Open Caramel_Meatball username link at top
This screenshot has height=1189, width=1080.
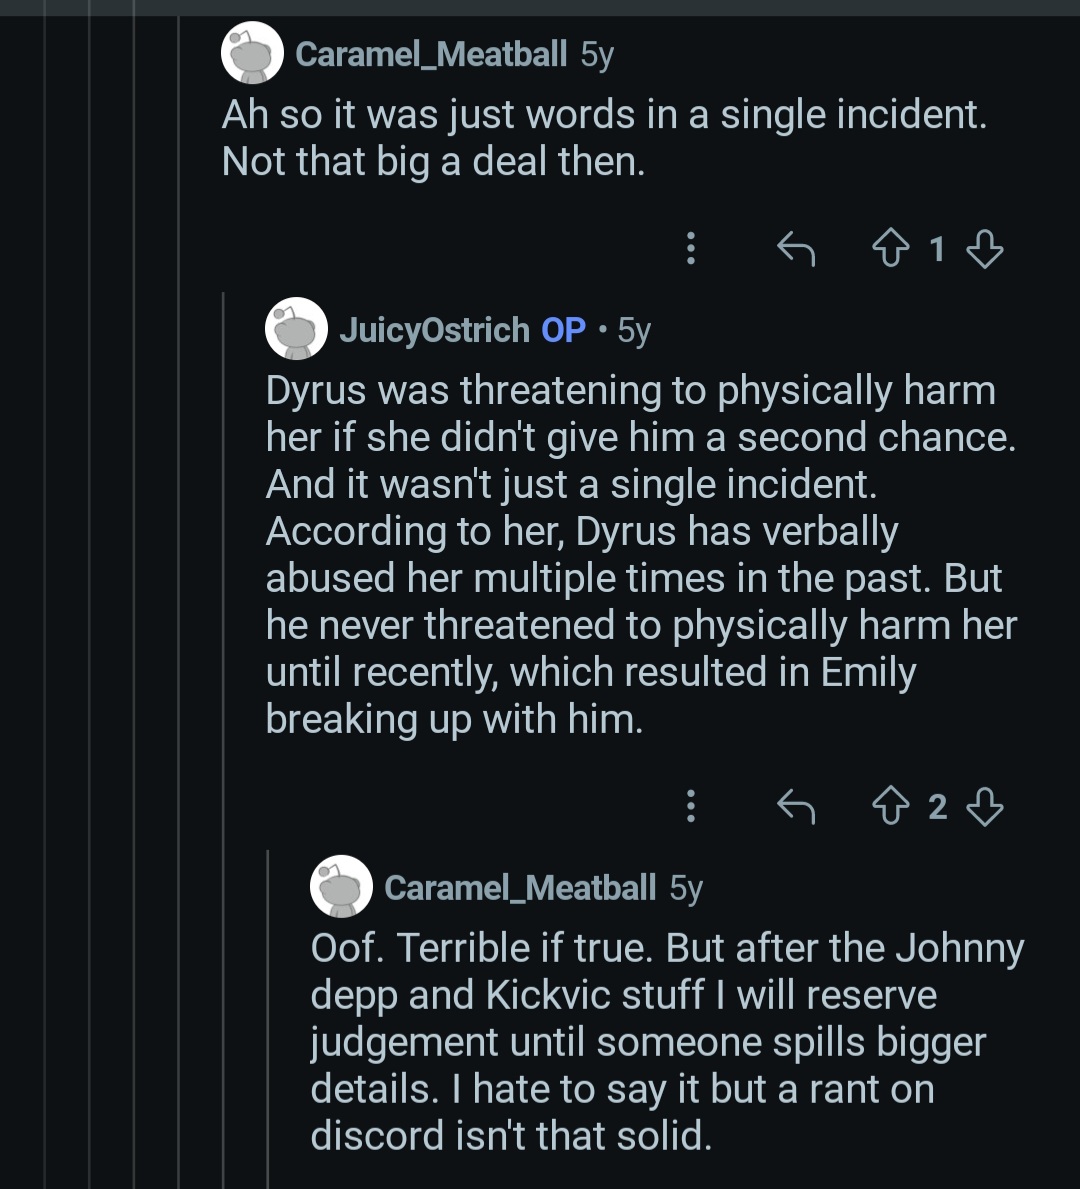point(431,54)
